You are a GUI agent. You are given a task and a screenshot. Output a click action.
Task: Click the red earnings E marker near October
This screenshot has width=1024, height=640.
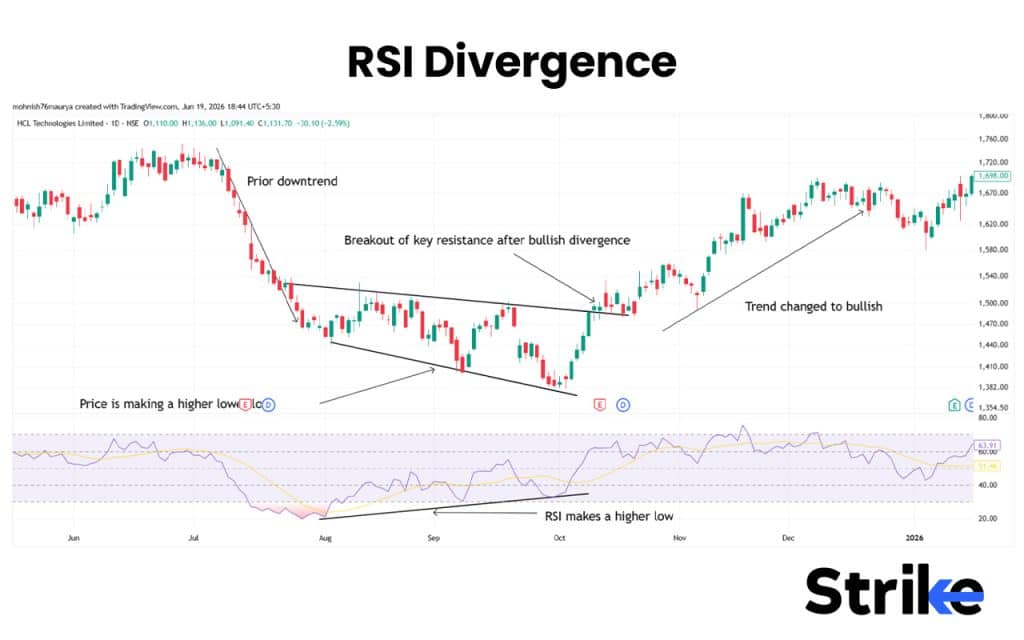[x=600, y=405]
